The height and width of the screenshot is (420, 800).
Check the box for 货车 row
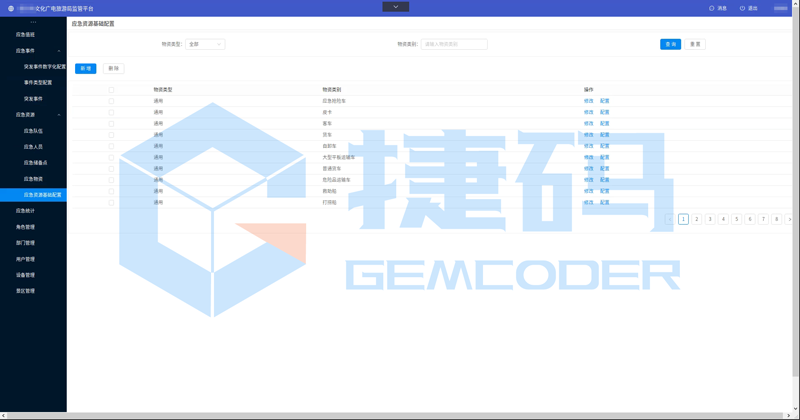(x=111, y=135)
